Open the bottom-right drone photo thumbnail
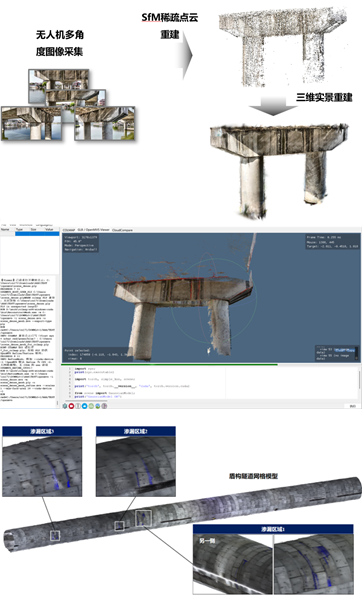This screenshot has width=362, height=595. 104,123
